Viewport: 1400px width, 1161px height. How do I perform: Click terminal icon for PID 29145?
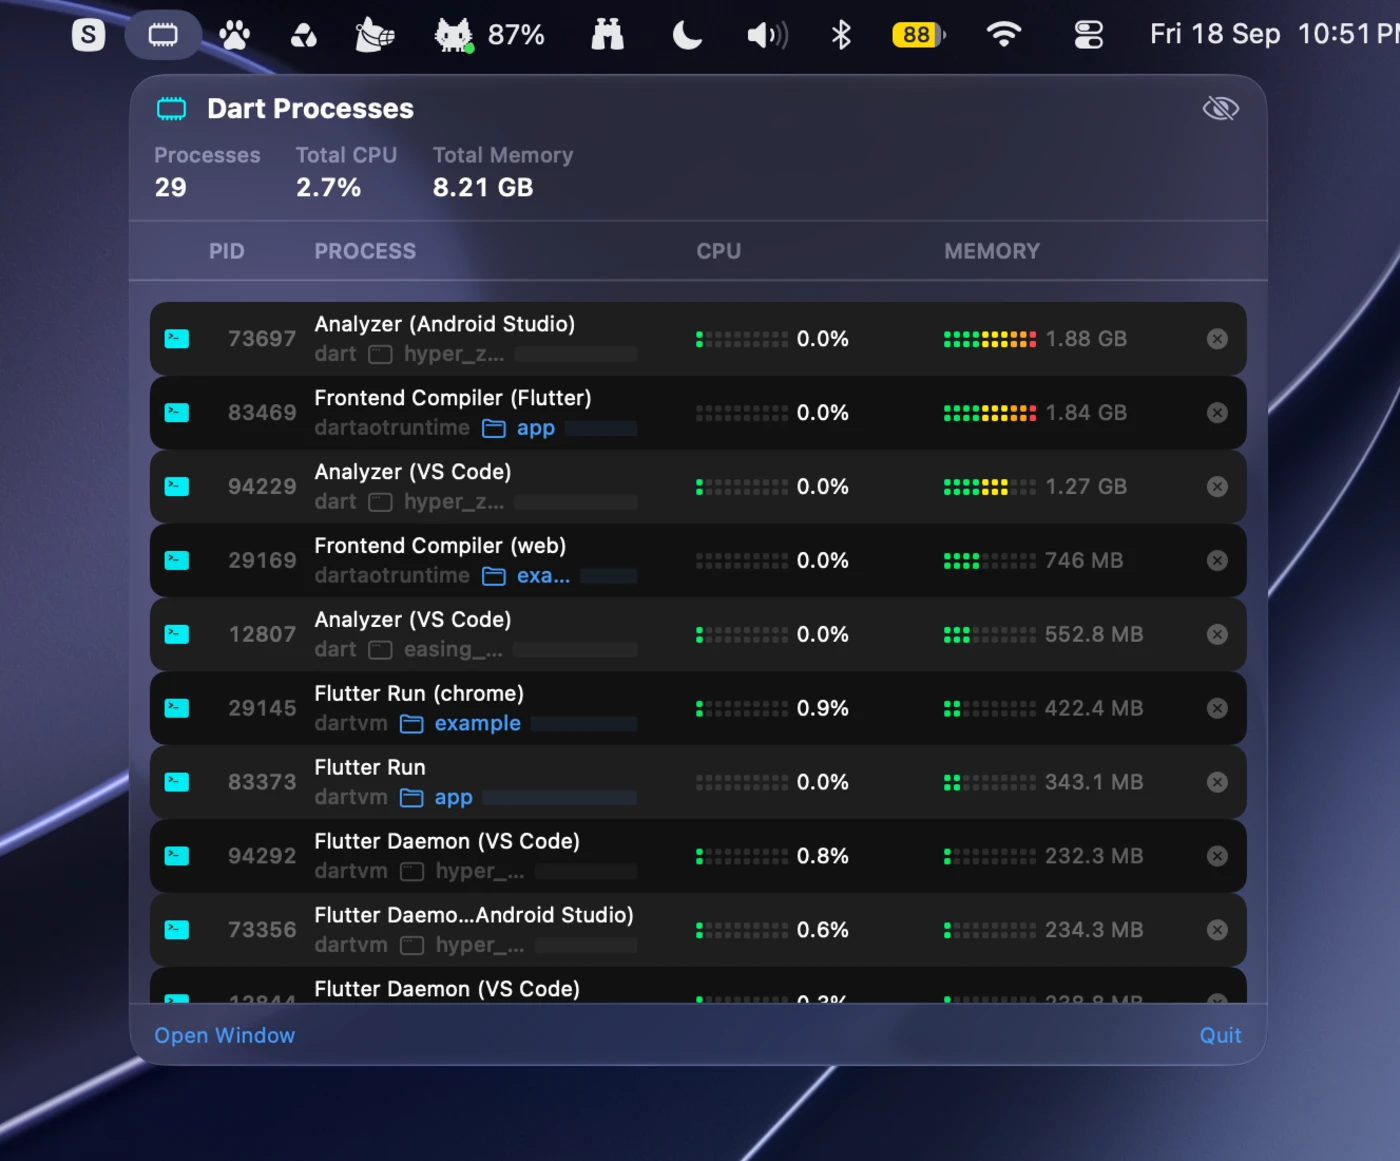pos(177,709)
